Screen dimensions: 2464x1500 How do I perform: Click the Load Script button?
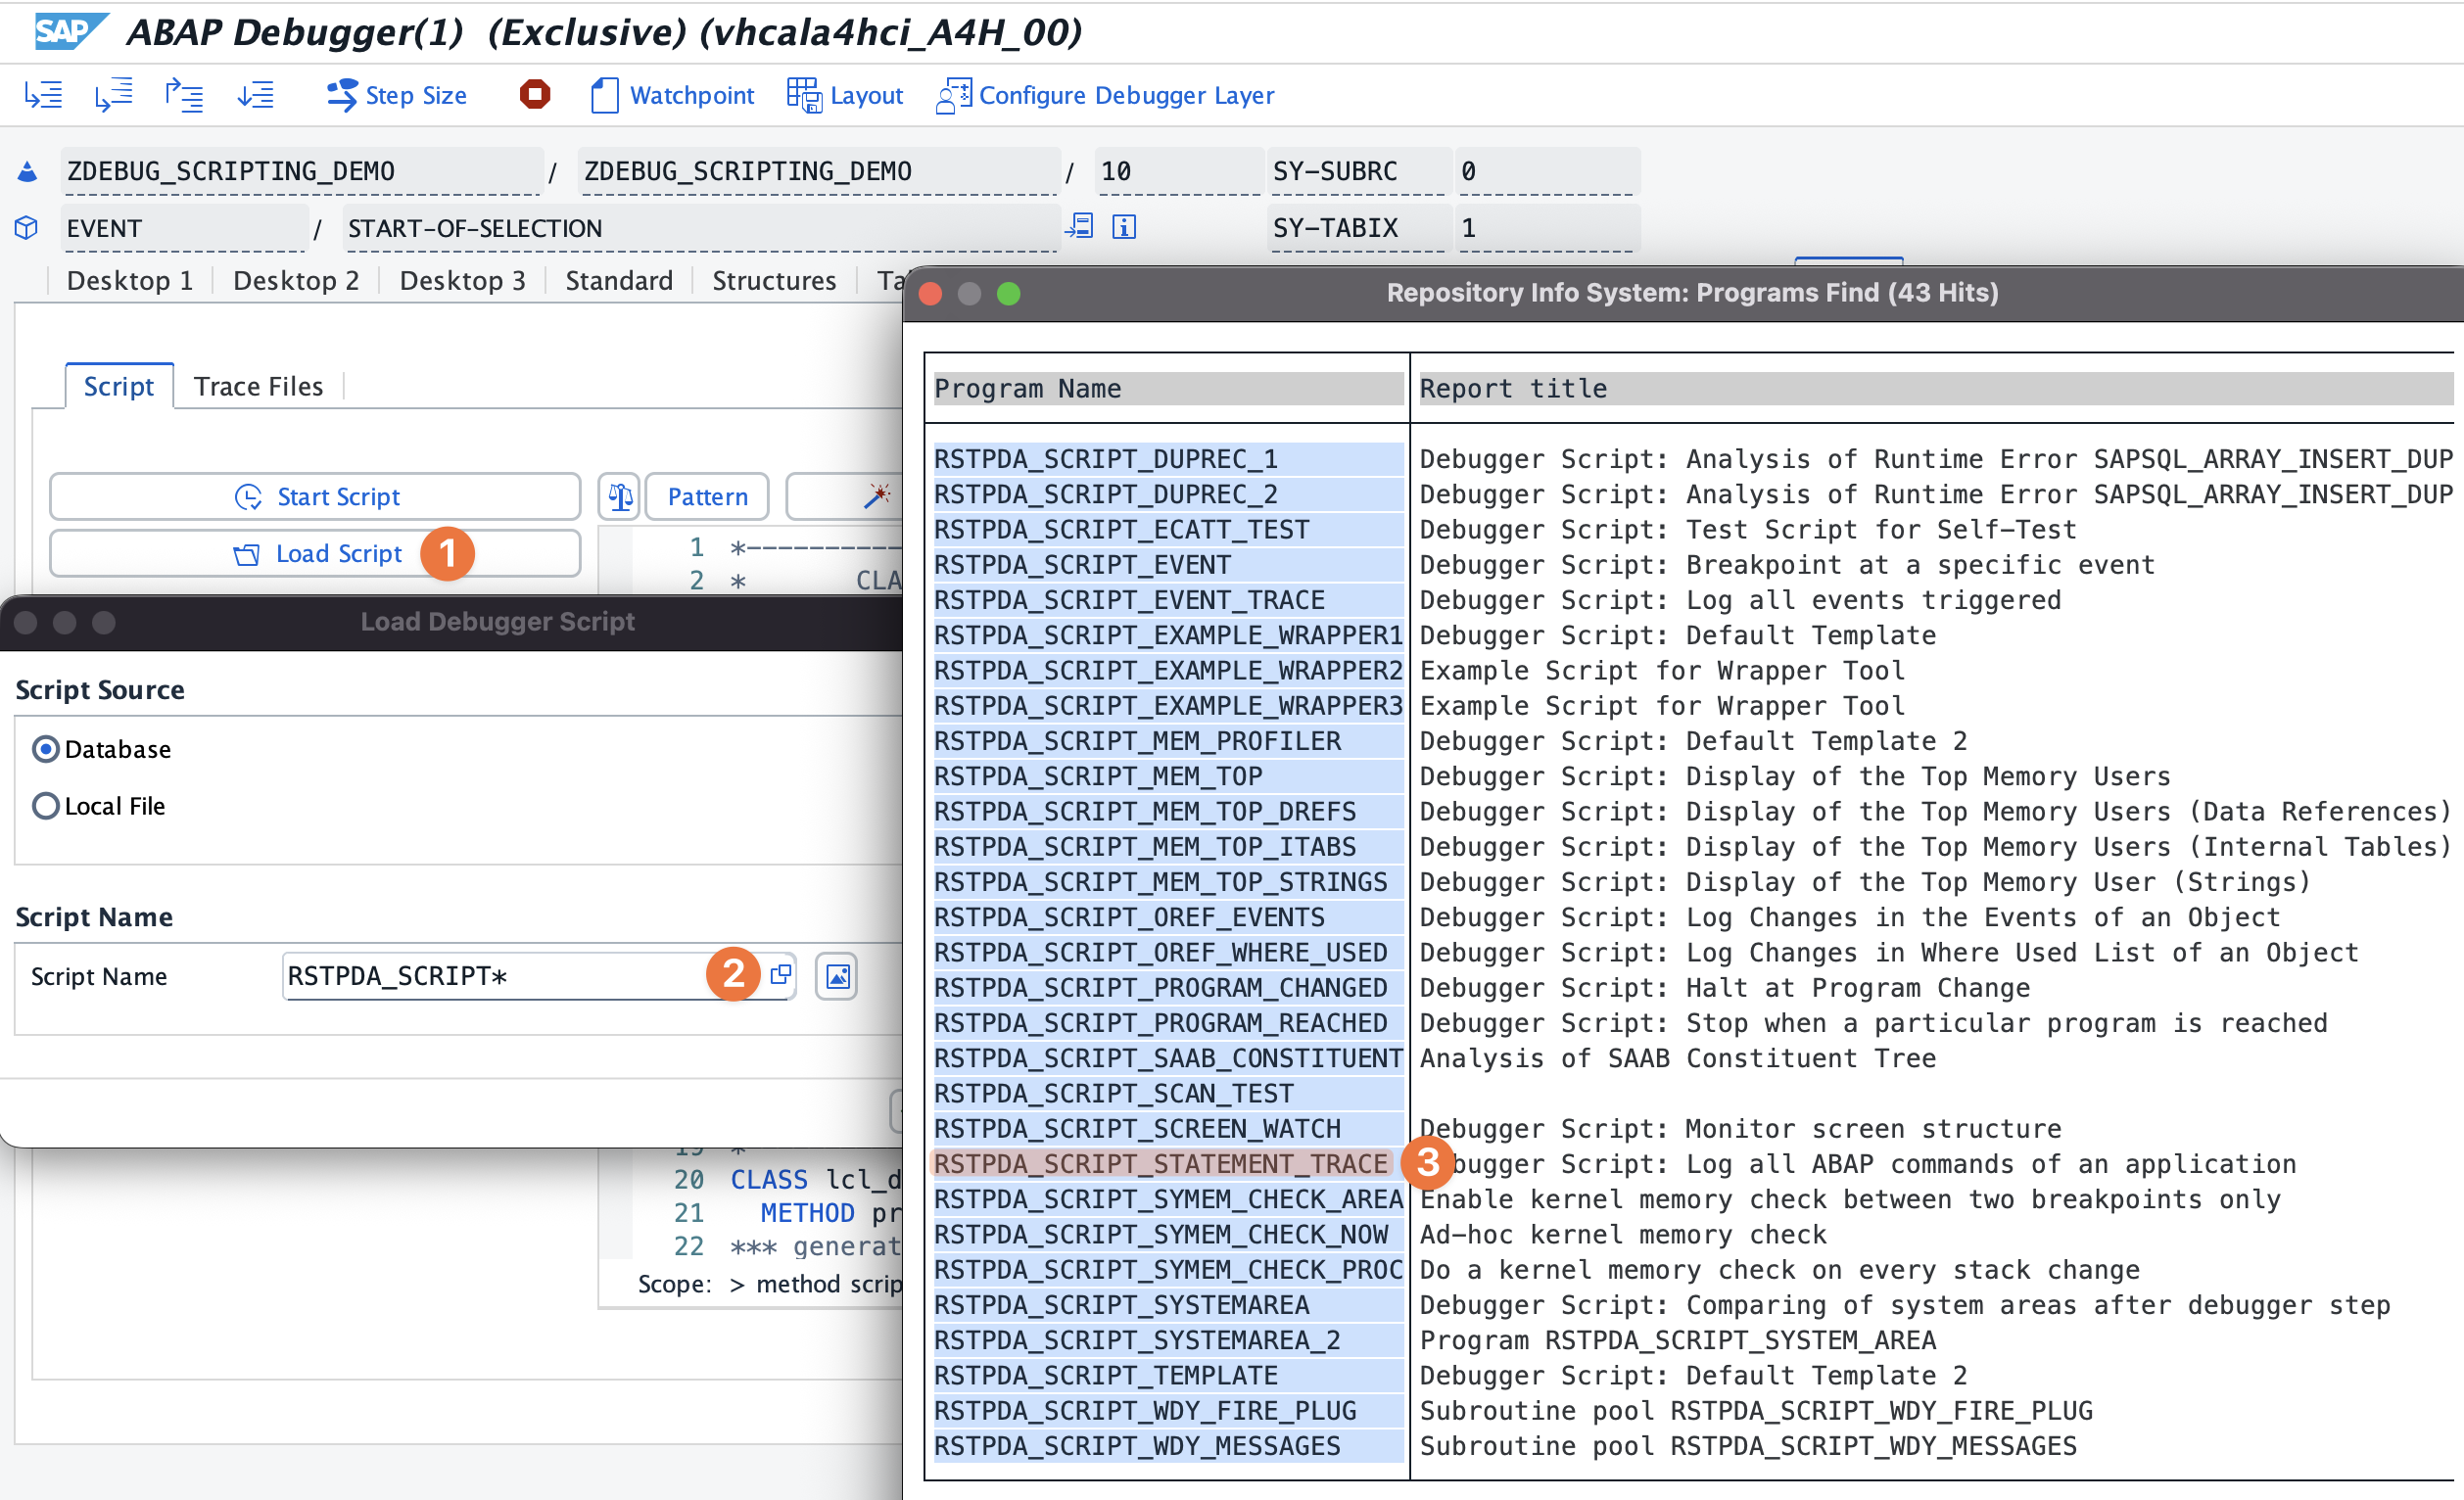315,554
